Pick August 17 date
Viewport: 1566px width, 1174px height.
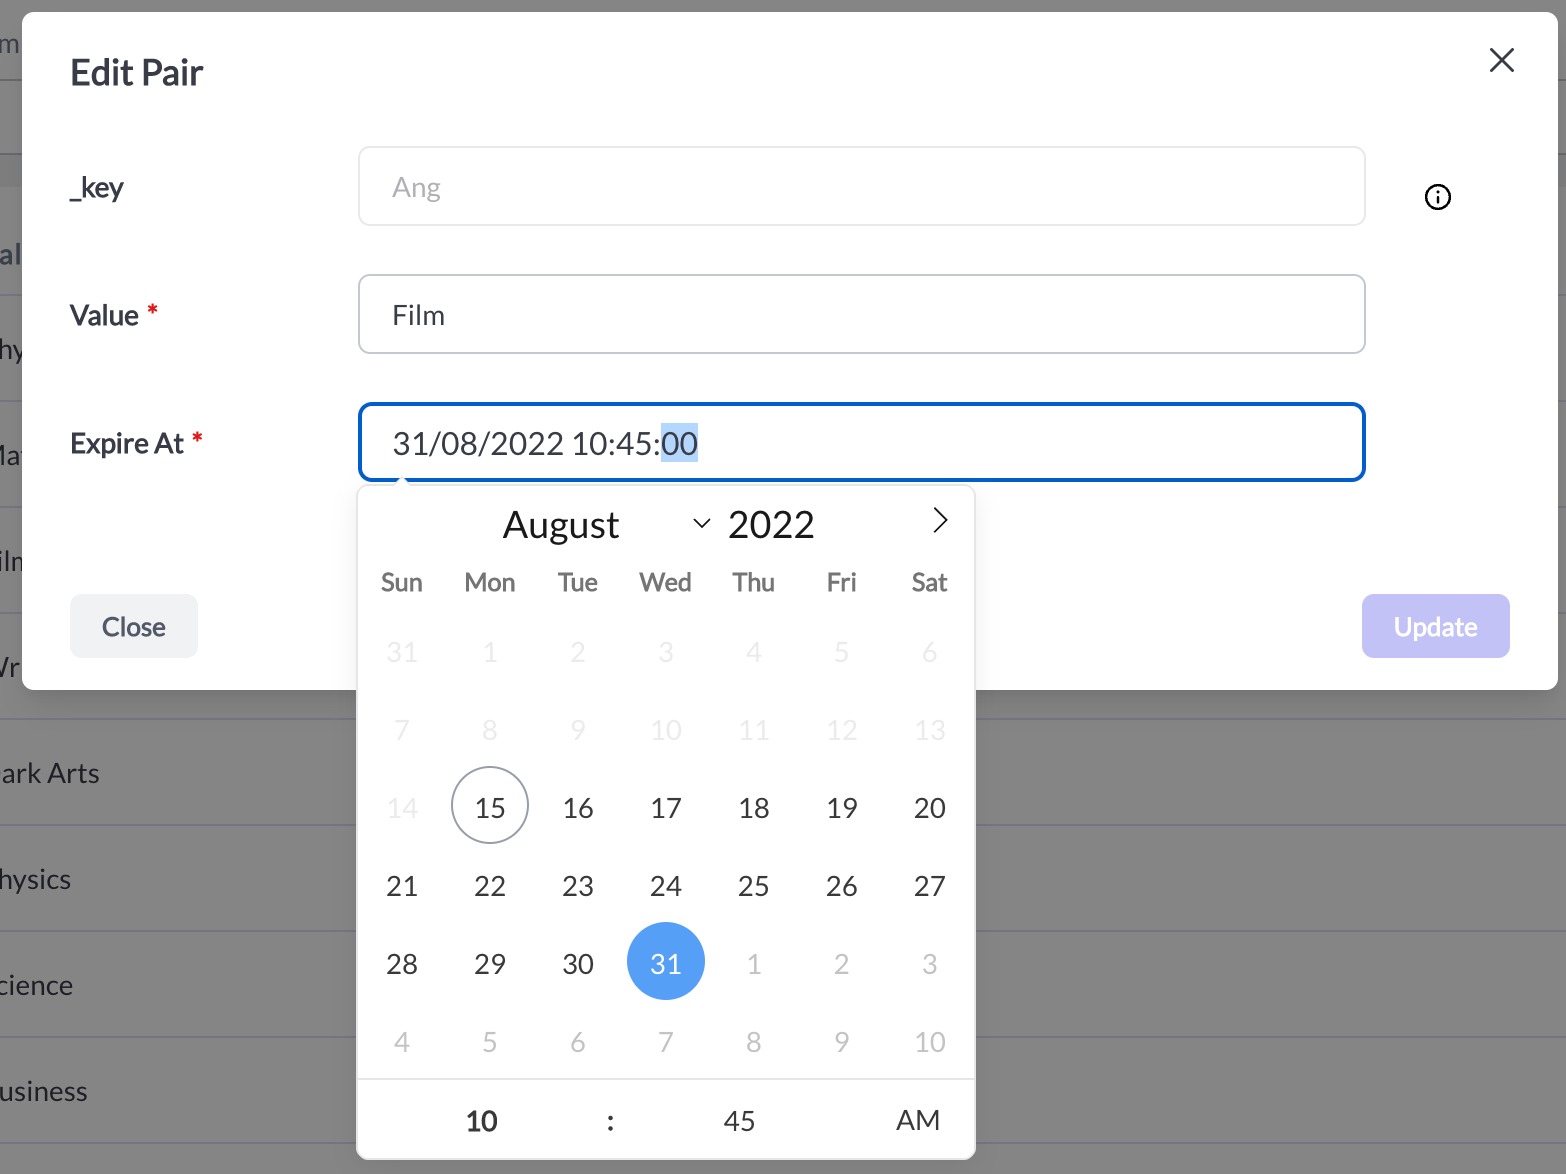click(666, 806)
